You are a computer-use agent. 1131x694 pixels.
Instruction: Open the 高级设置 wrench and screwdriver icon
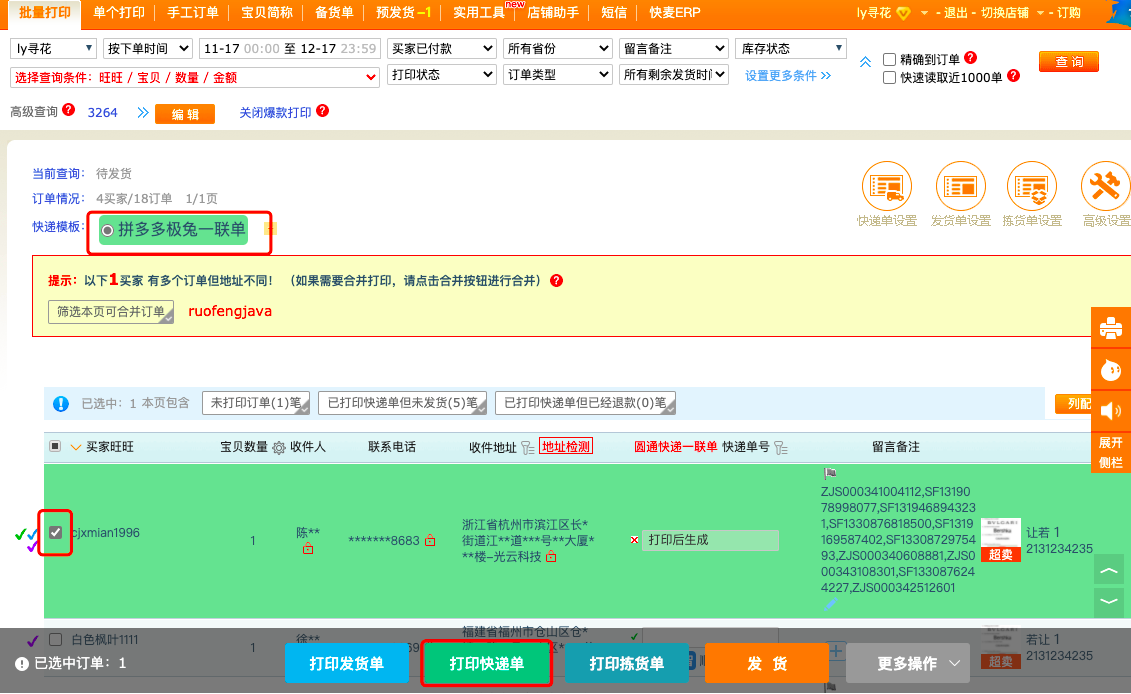click(1105, 187)
